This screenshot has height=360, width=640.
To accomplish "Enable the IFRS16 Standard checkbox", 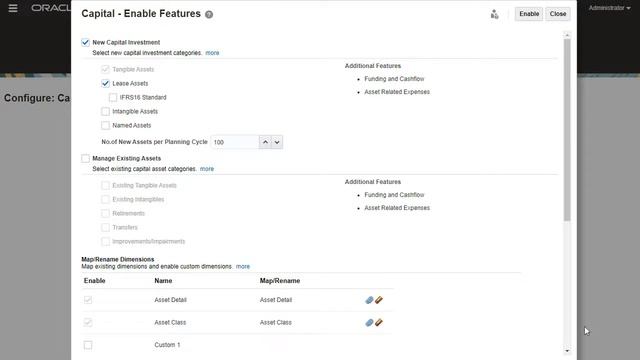I will (x=113, y=98).
